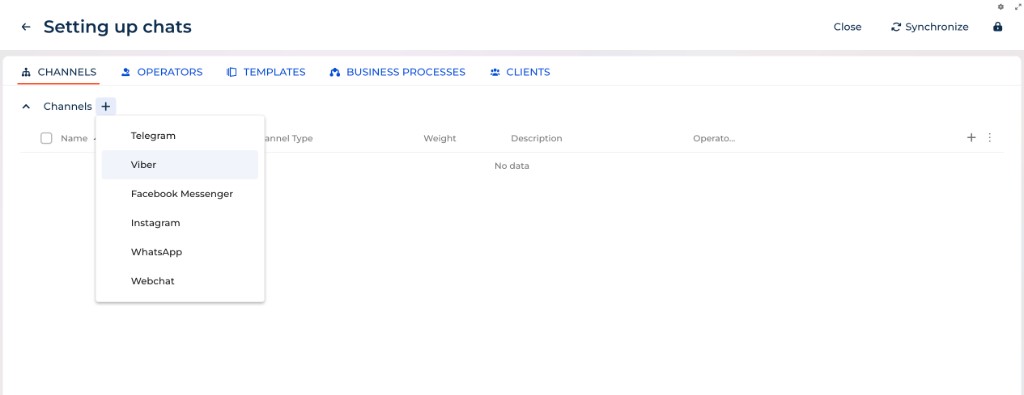
Task: Click the plus next to Channels heading
Action: click(x=106, y=106)
